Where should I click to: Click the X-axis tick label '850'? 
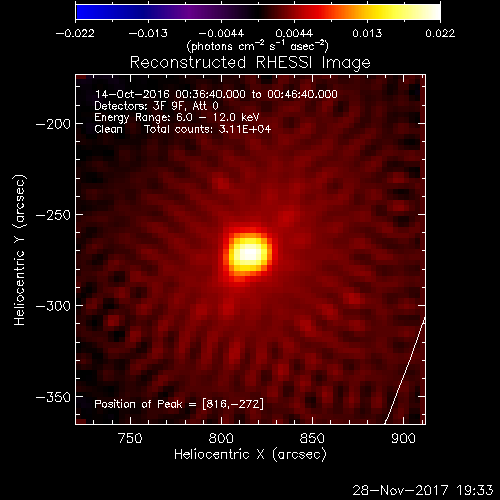(312, 438)
